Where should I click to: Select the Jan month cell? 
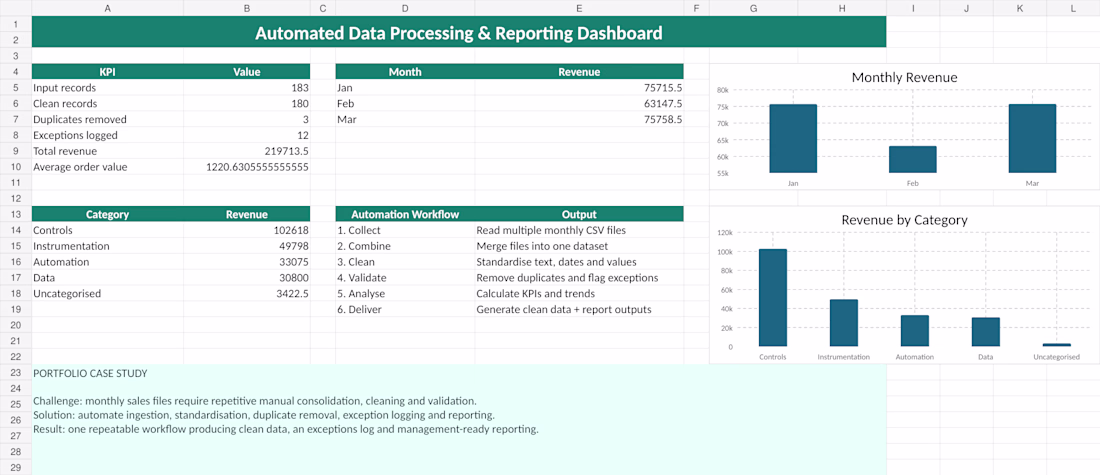[405, 88]
